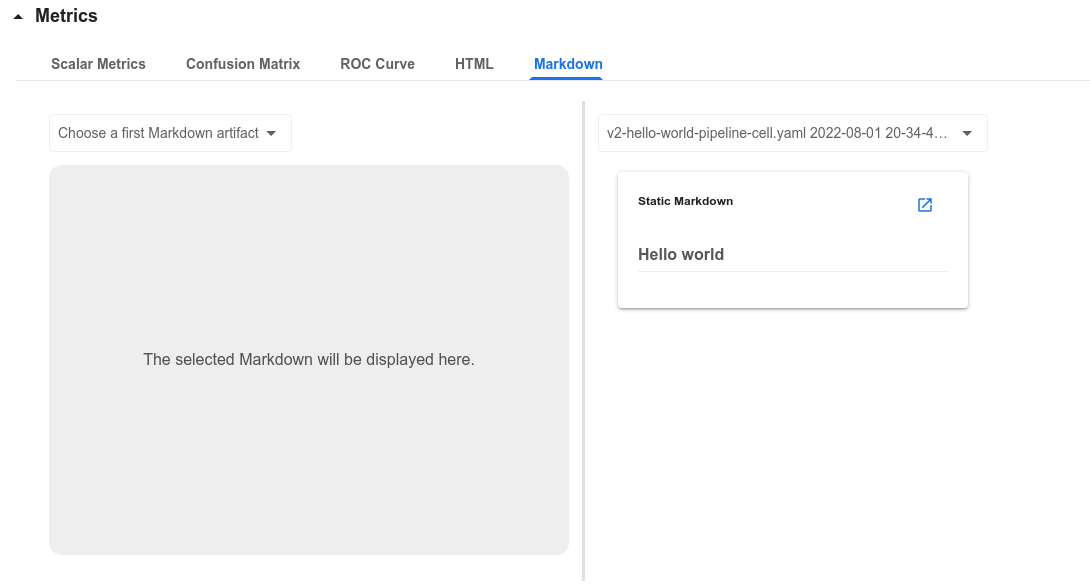Click the arrow icon beside v2-hello-world-pipeline-cell.yaml
Viewport: 1090px width, 584px height.
(x=967, y=133)
